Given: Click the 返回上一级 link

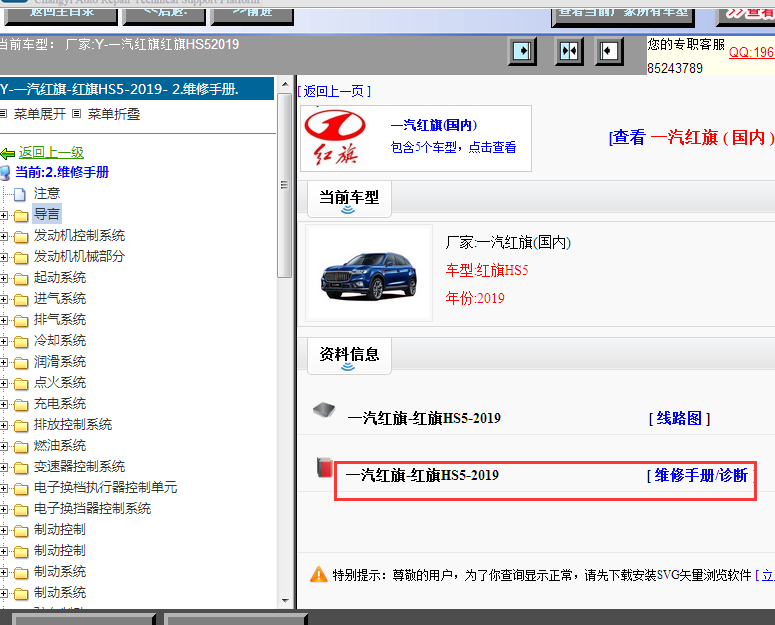Looking at the screenshot, I should click(x=51, y=153).
